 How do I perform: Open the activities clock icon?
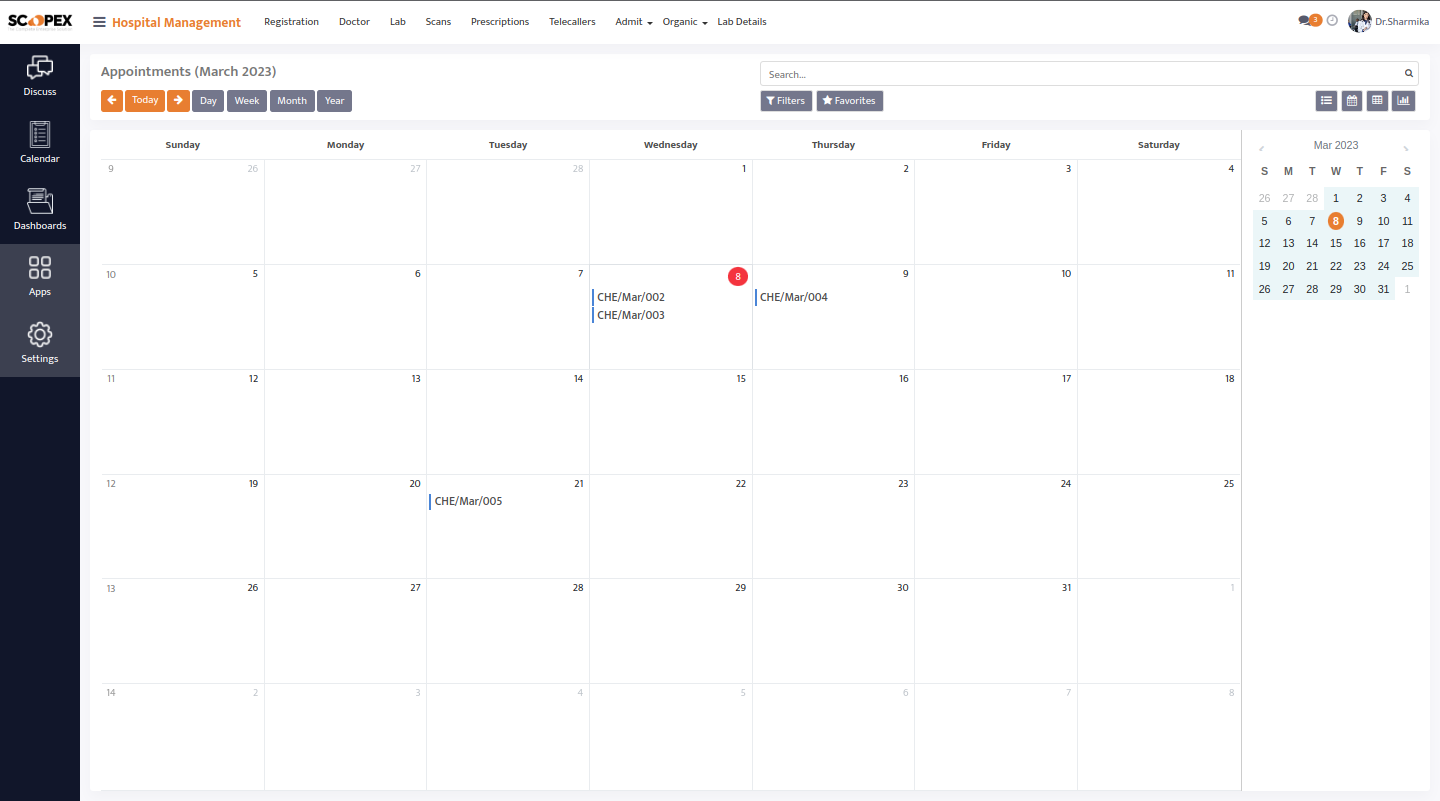(1332, 20)
